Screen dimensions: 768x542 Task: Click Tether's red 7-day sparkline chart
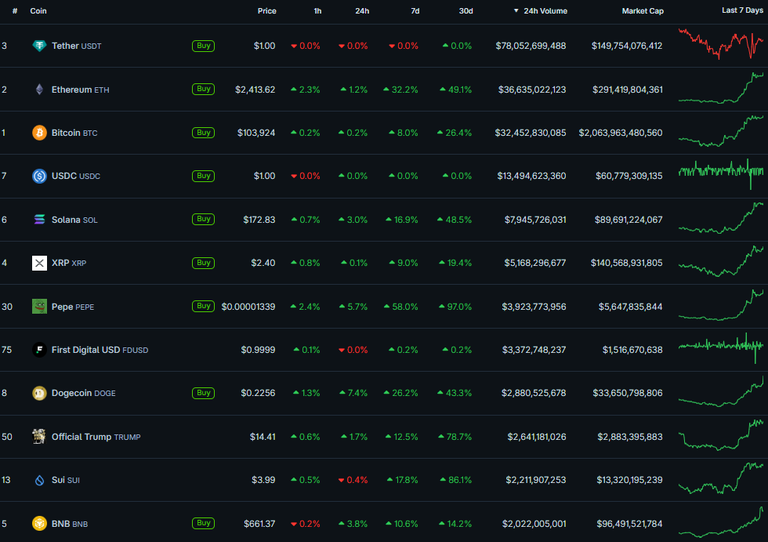pyautogui.click(x=720, y=45)
